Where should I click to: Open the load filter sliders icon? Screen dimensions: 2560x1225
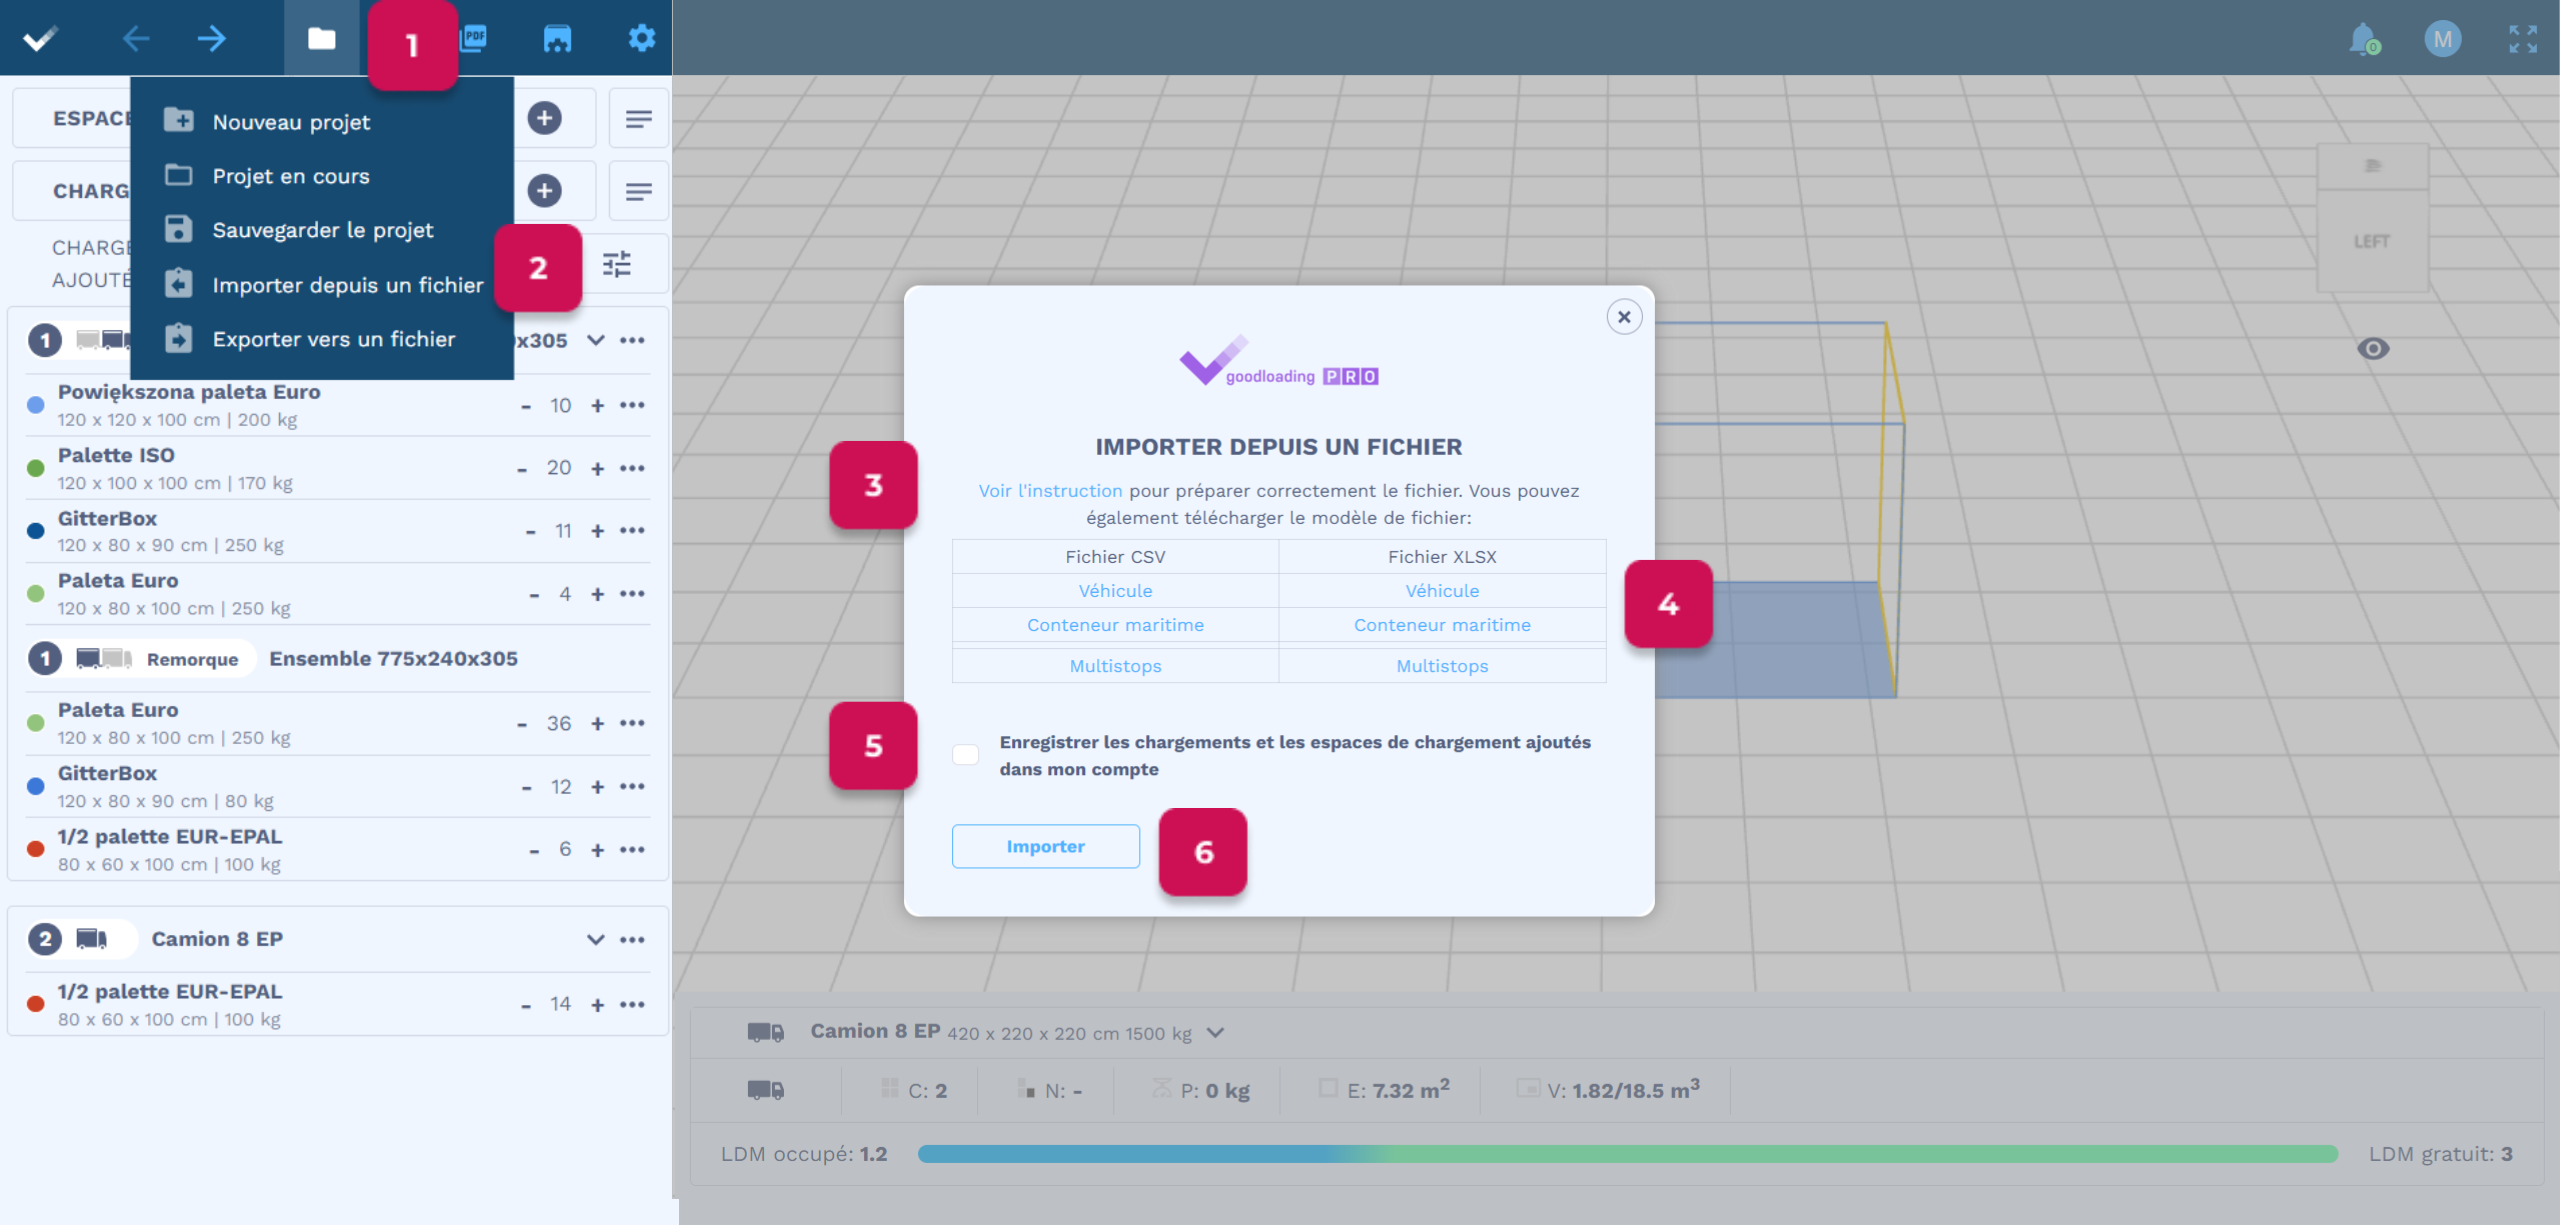click(617, 264)
